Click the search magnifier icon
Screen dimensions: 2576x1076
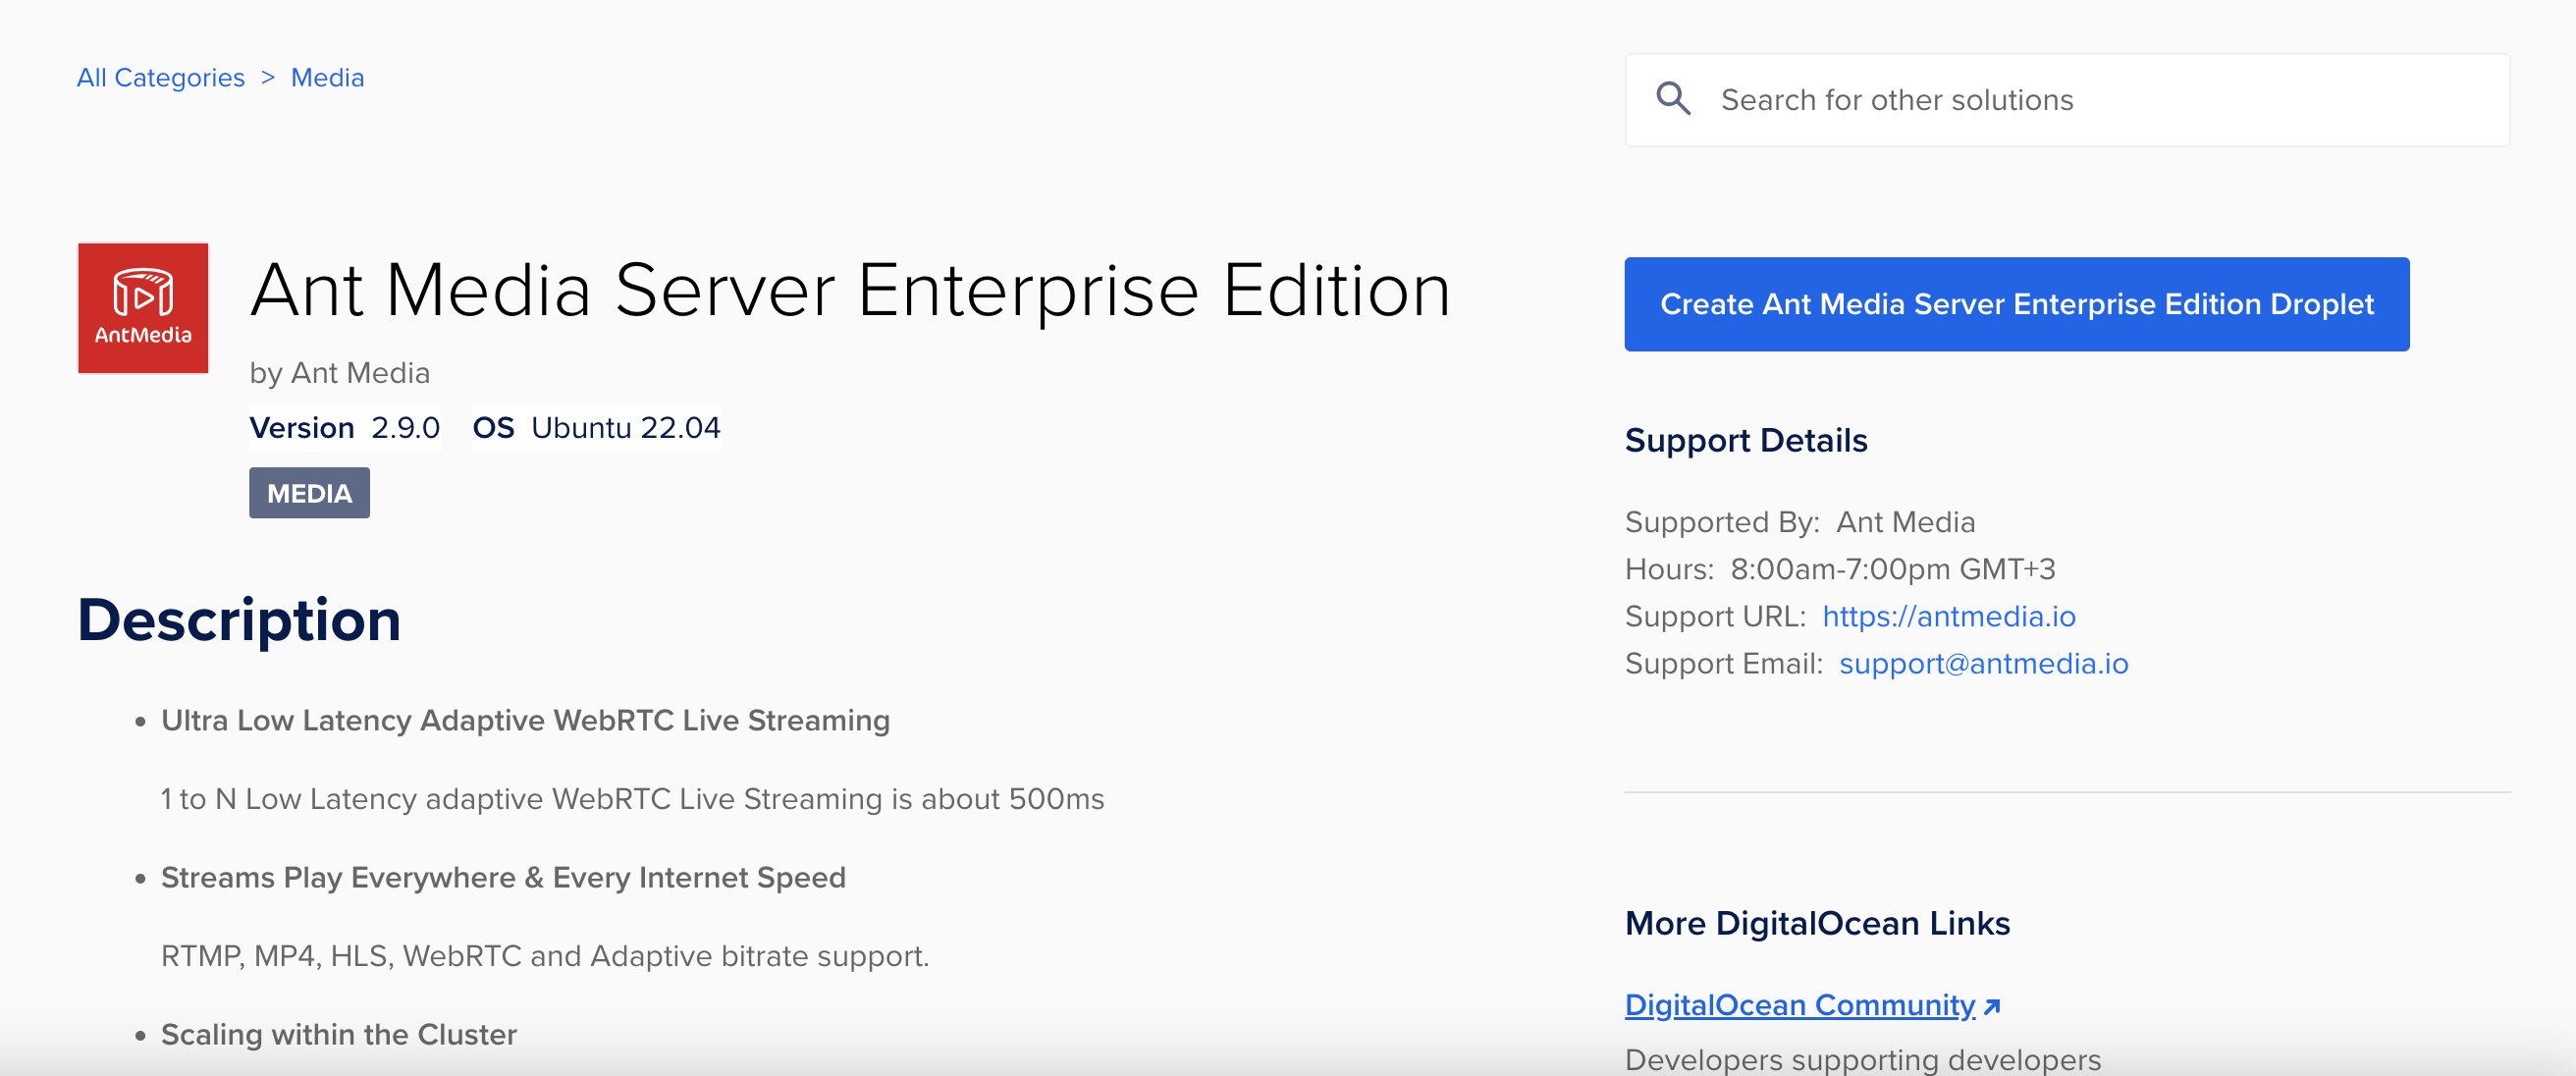(x=1673, y=99)
